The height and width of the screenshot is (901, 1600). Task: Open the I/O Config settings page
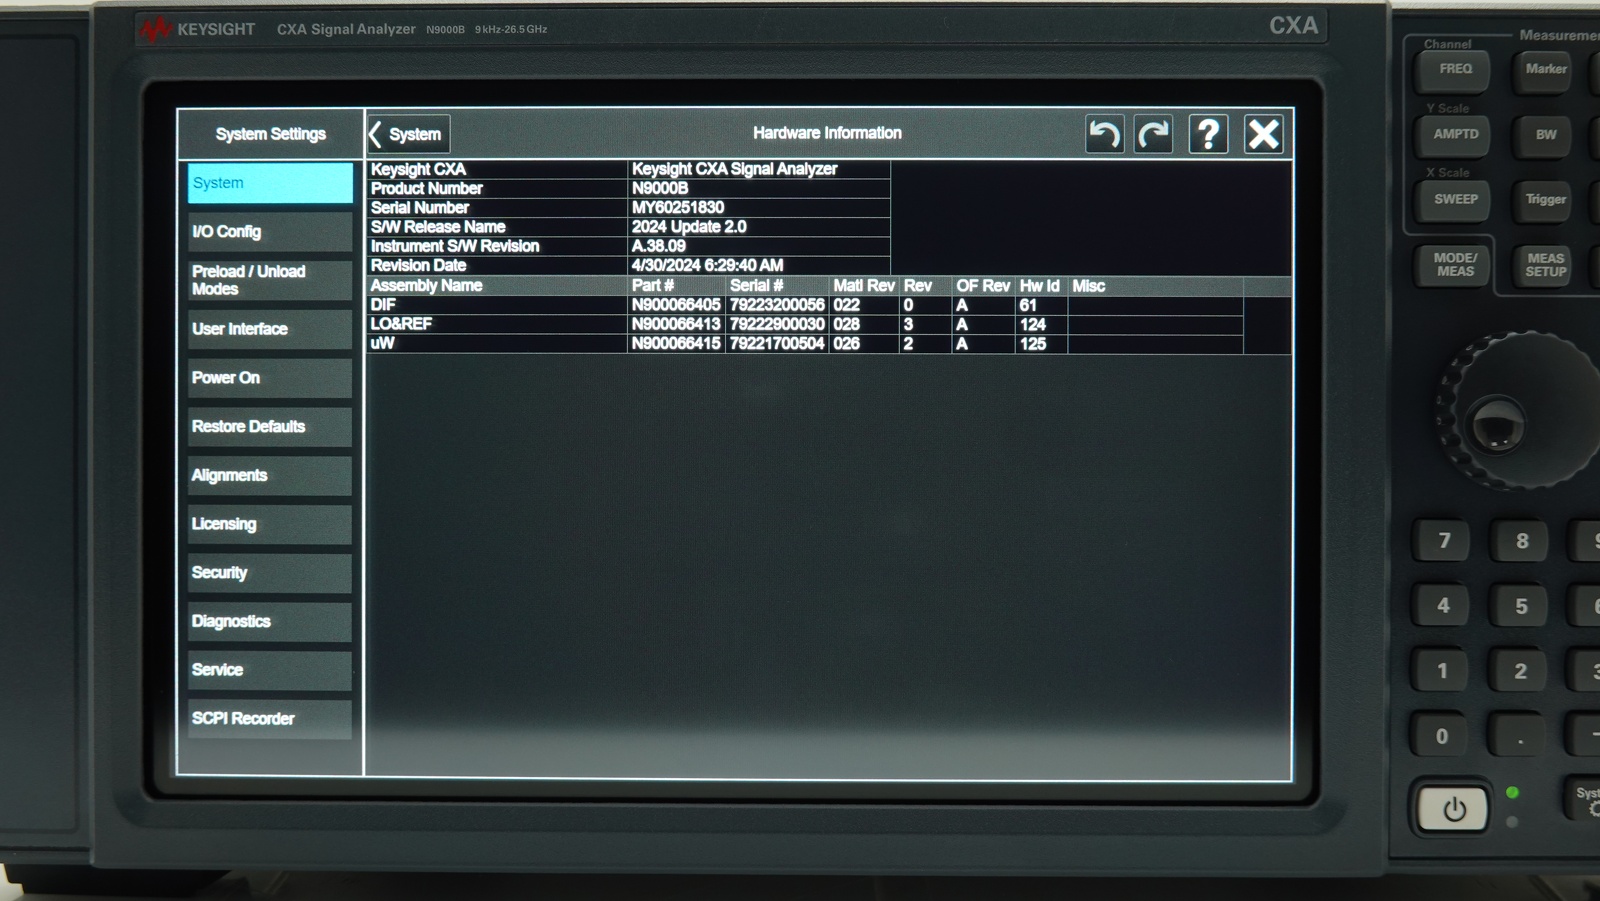(x=270, y=232)
